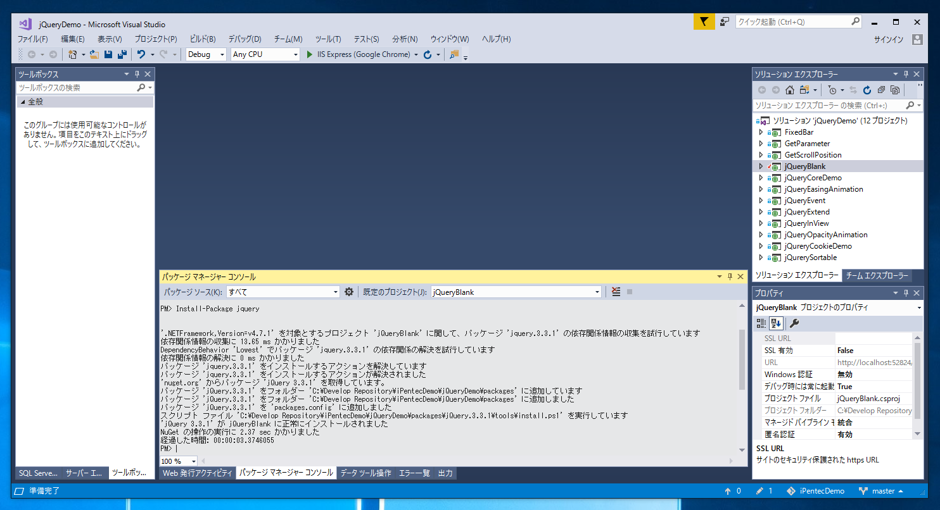Click the unpublished commits count in status bar

point(733,491)
